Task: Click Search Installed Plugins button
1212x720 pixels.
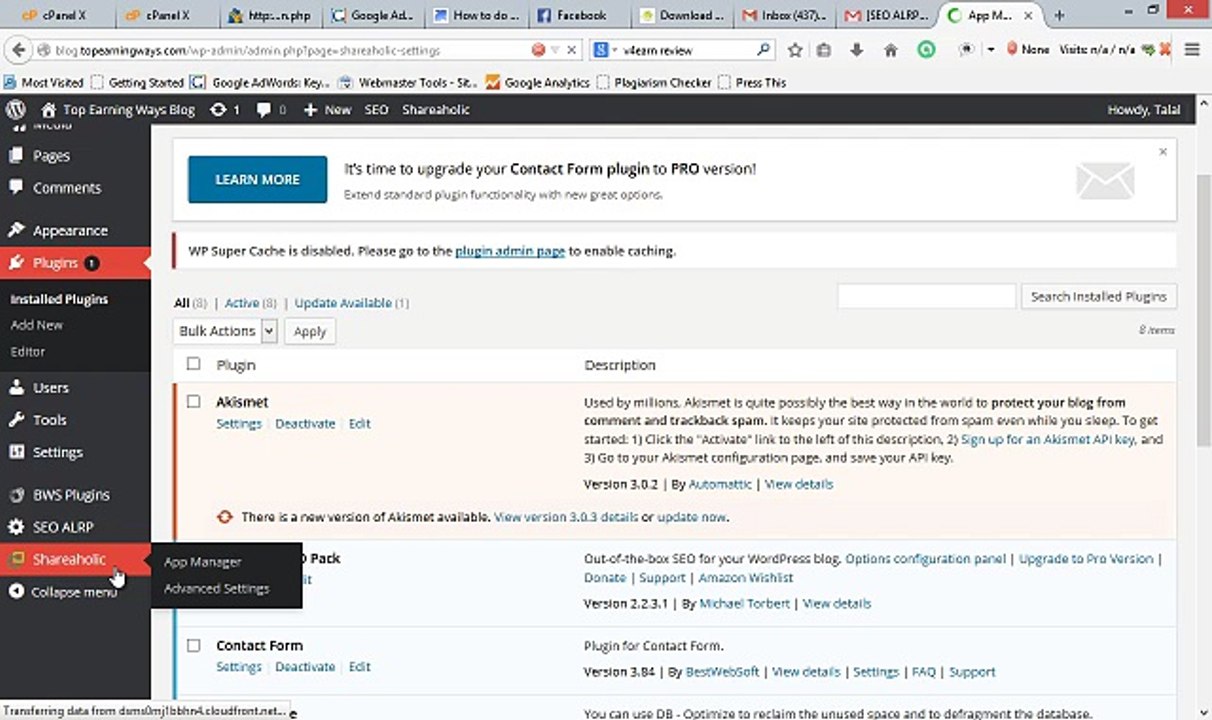Action: pos(1098,296)
